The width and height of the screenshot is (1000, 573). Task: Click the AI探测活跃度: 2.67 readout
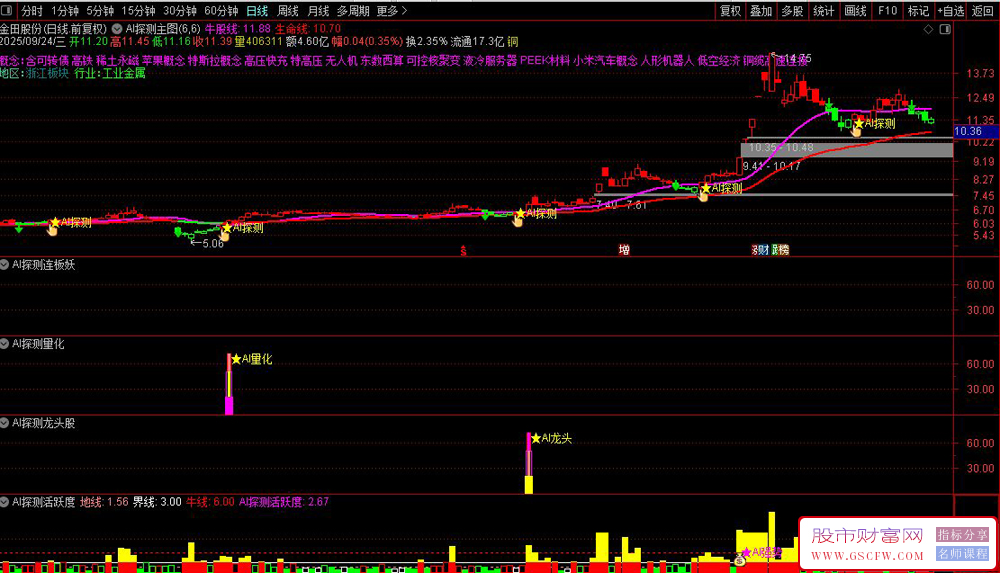click(x=284, y=502)
